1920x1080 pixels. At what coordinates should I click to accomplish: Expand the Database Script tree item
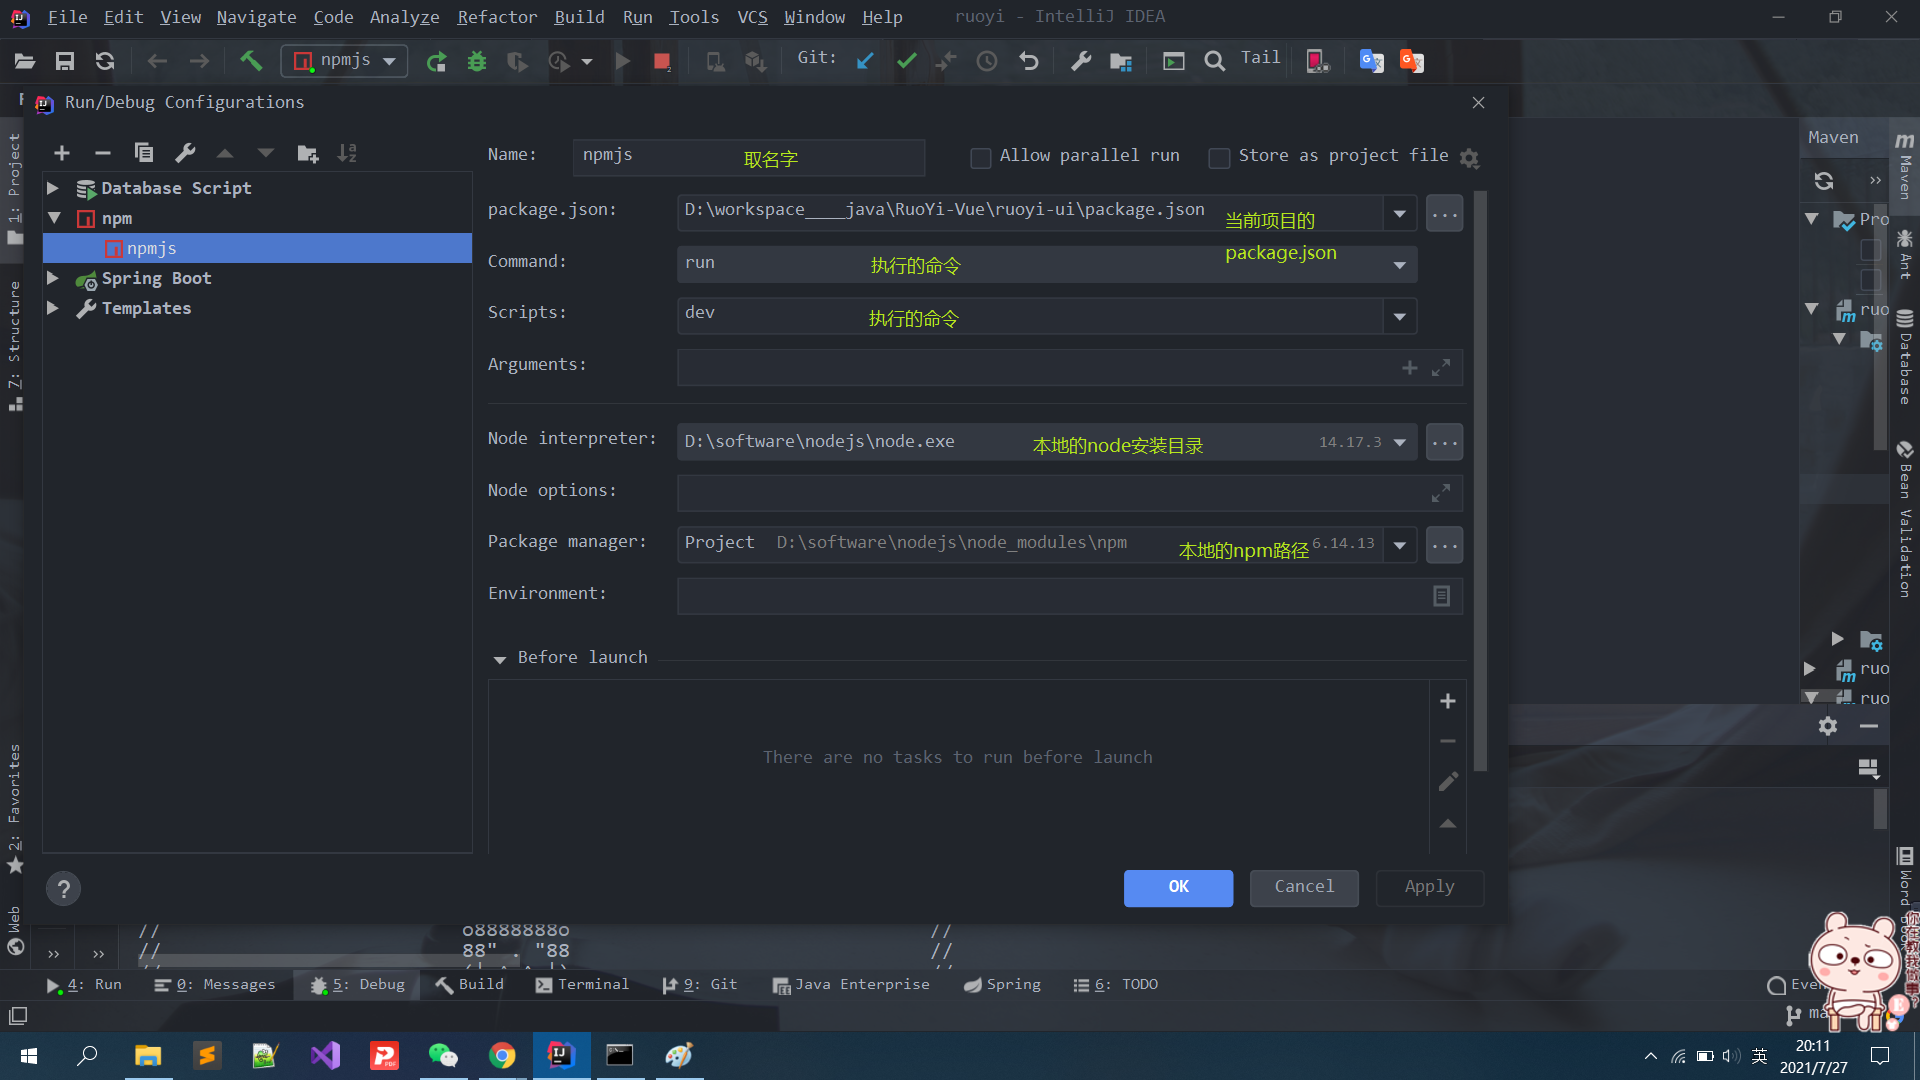point(55,187)
